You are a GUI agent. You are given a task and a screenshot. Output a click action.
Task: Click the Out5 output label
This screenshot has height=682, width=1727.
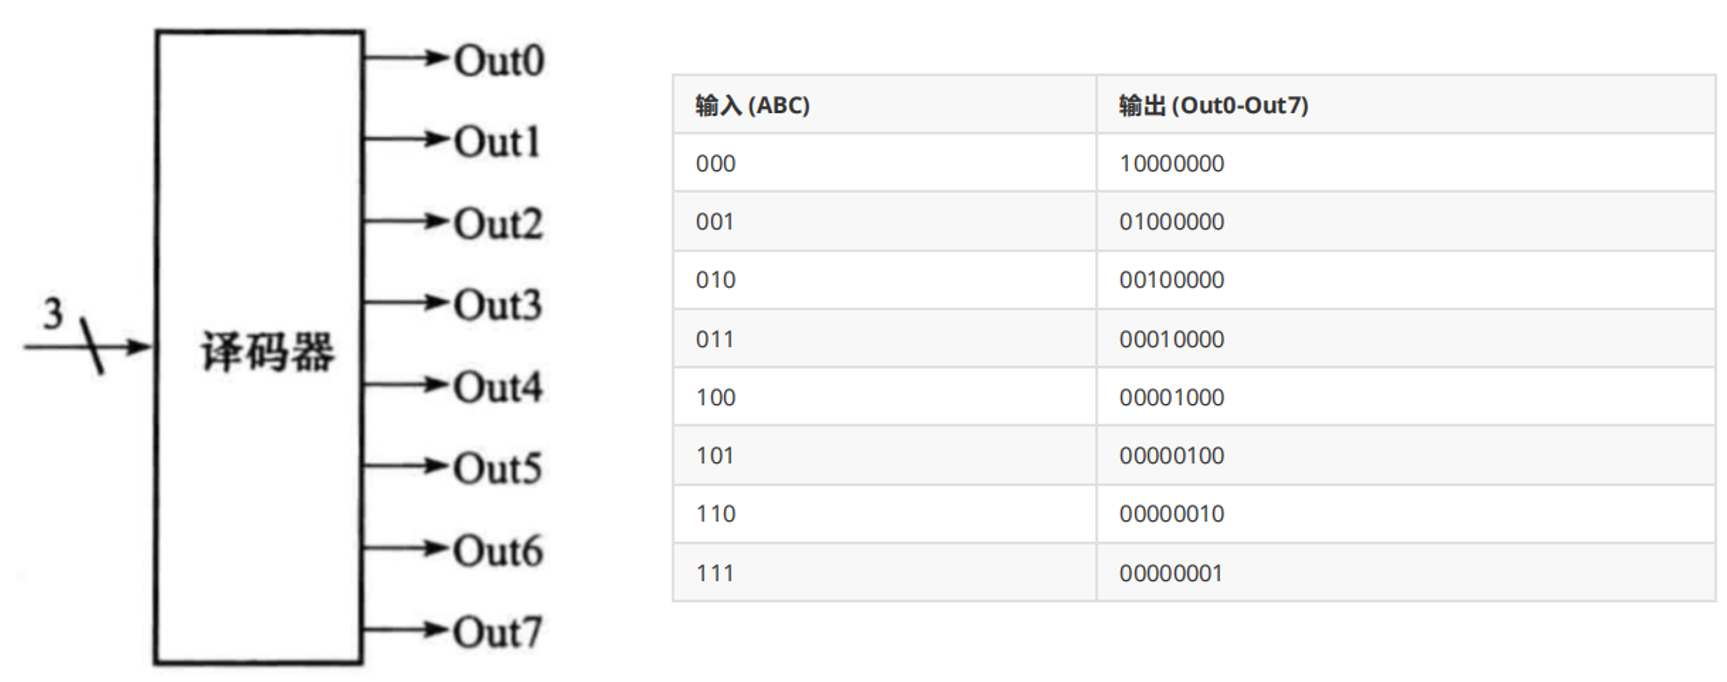[x=498, y=468]
